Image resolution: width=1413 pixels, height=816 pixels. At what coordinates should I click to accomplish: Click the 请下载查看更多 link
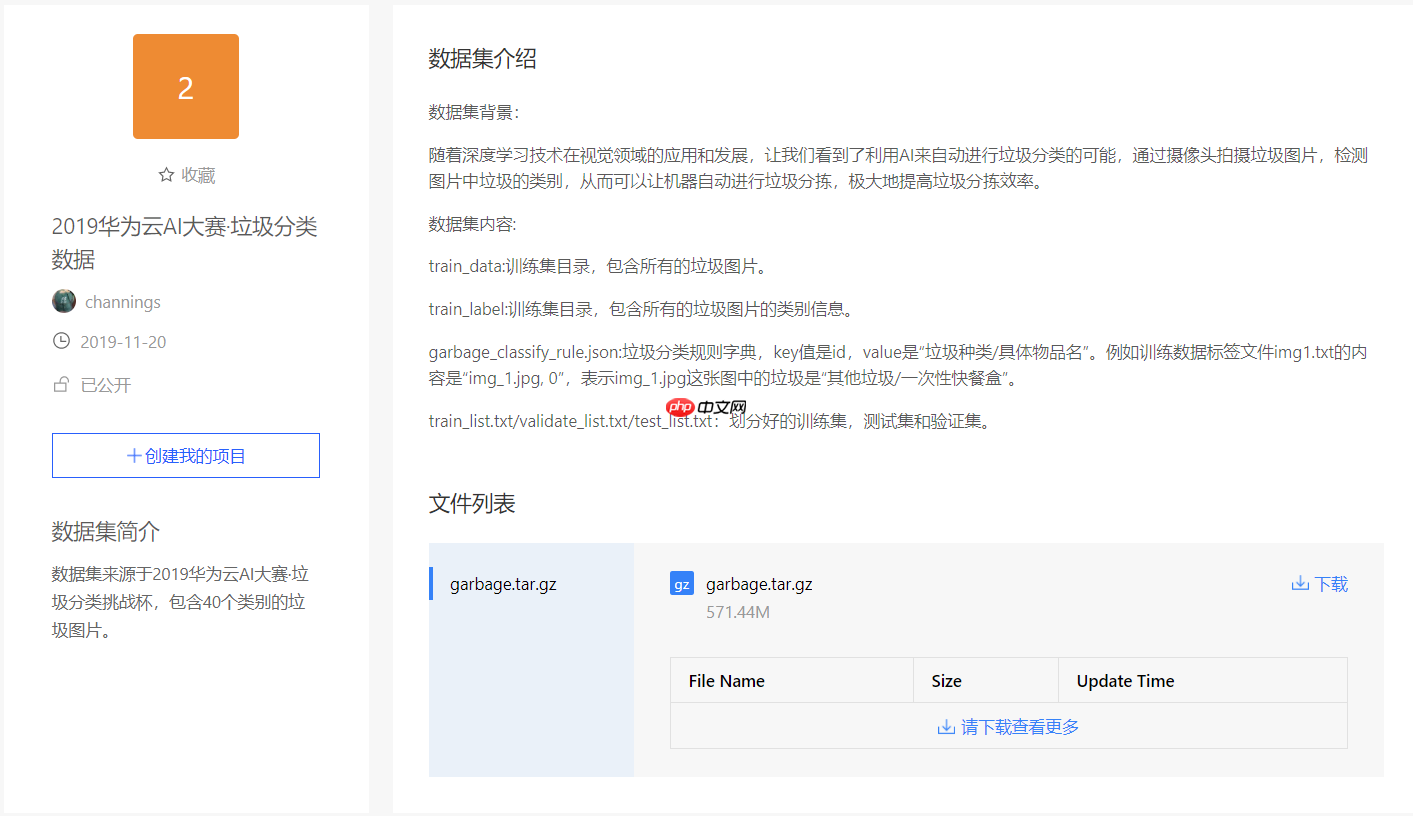[1020, 727]
